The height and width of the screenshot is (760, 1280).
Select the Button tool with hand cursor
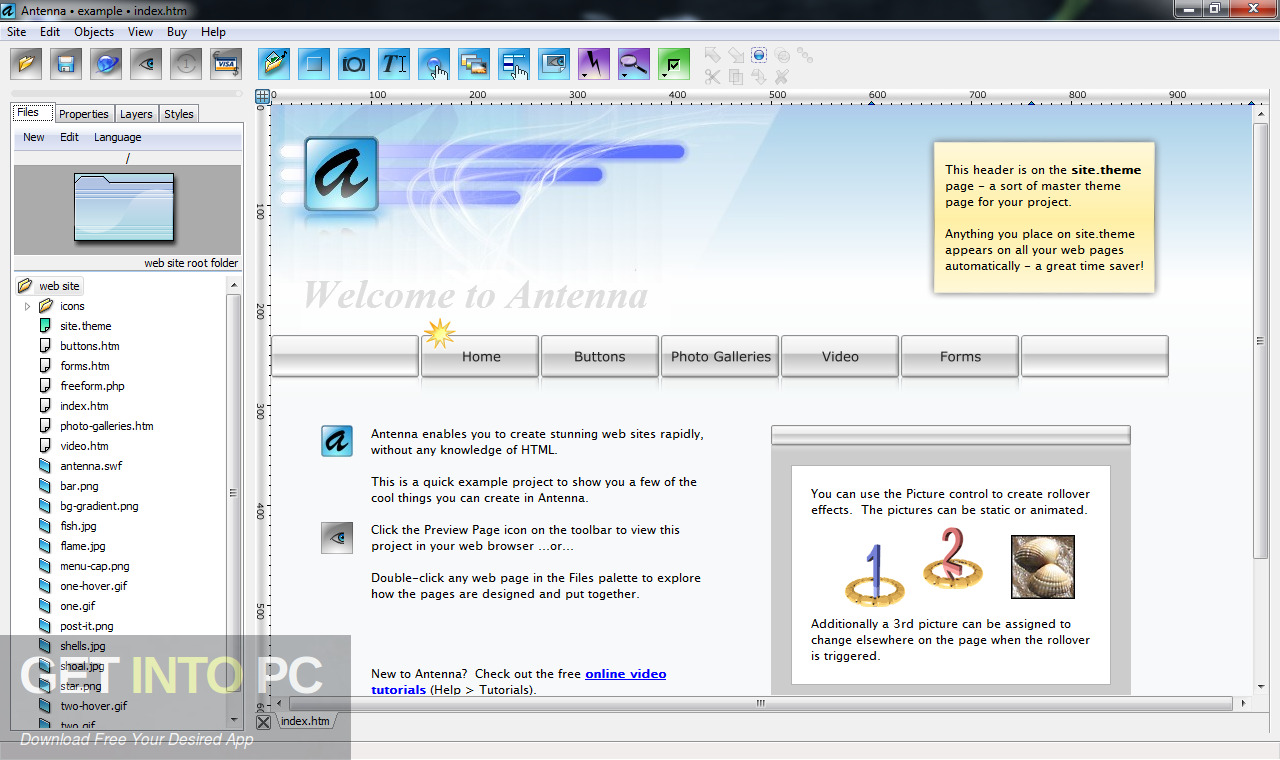tap(434, 64)
